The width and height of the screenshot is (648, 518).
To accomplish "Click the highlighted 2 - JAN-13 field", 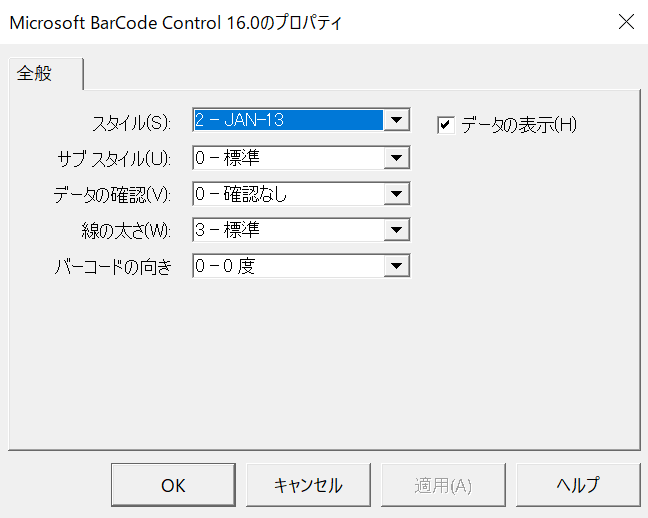I will click(288, 120).
